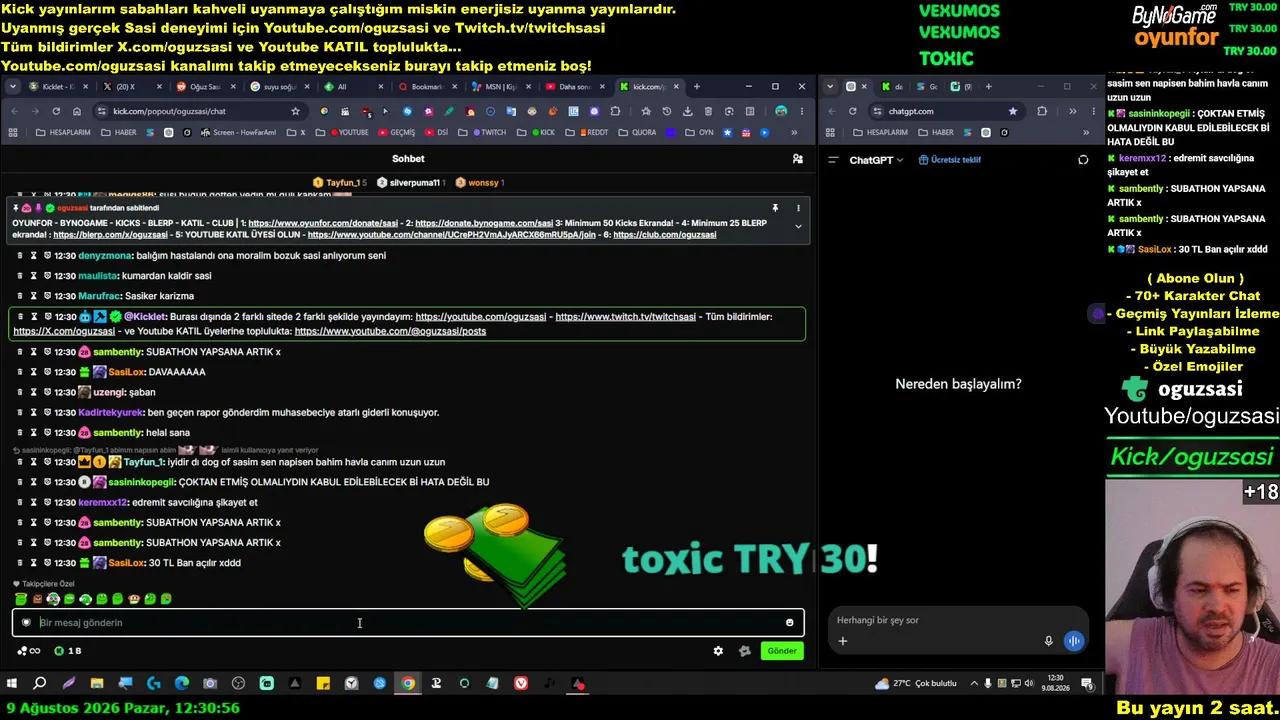Click chat username keremxx12

(103, 503)
